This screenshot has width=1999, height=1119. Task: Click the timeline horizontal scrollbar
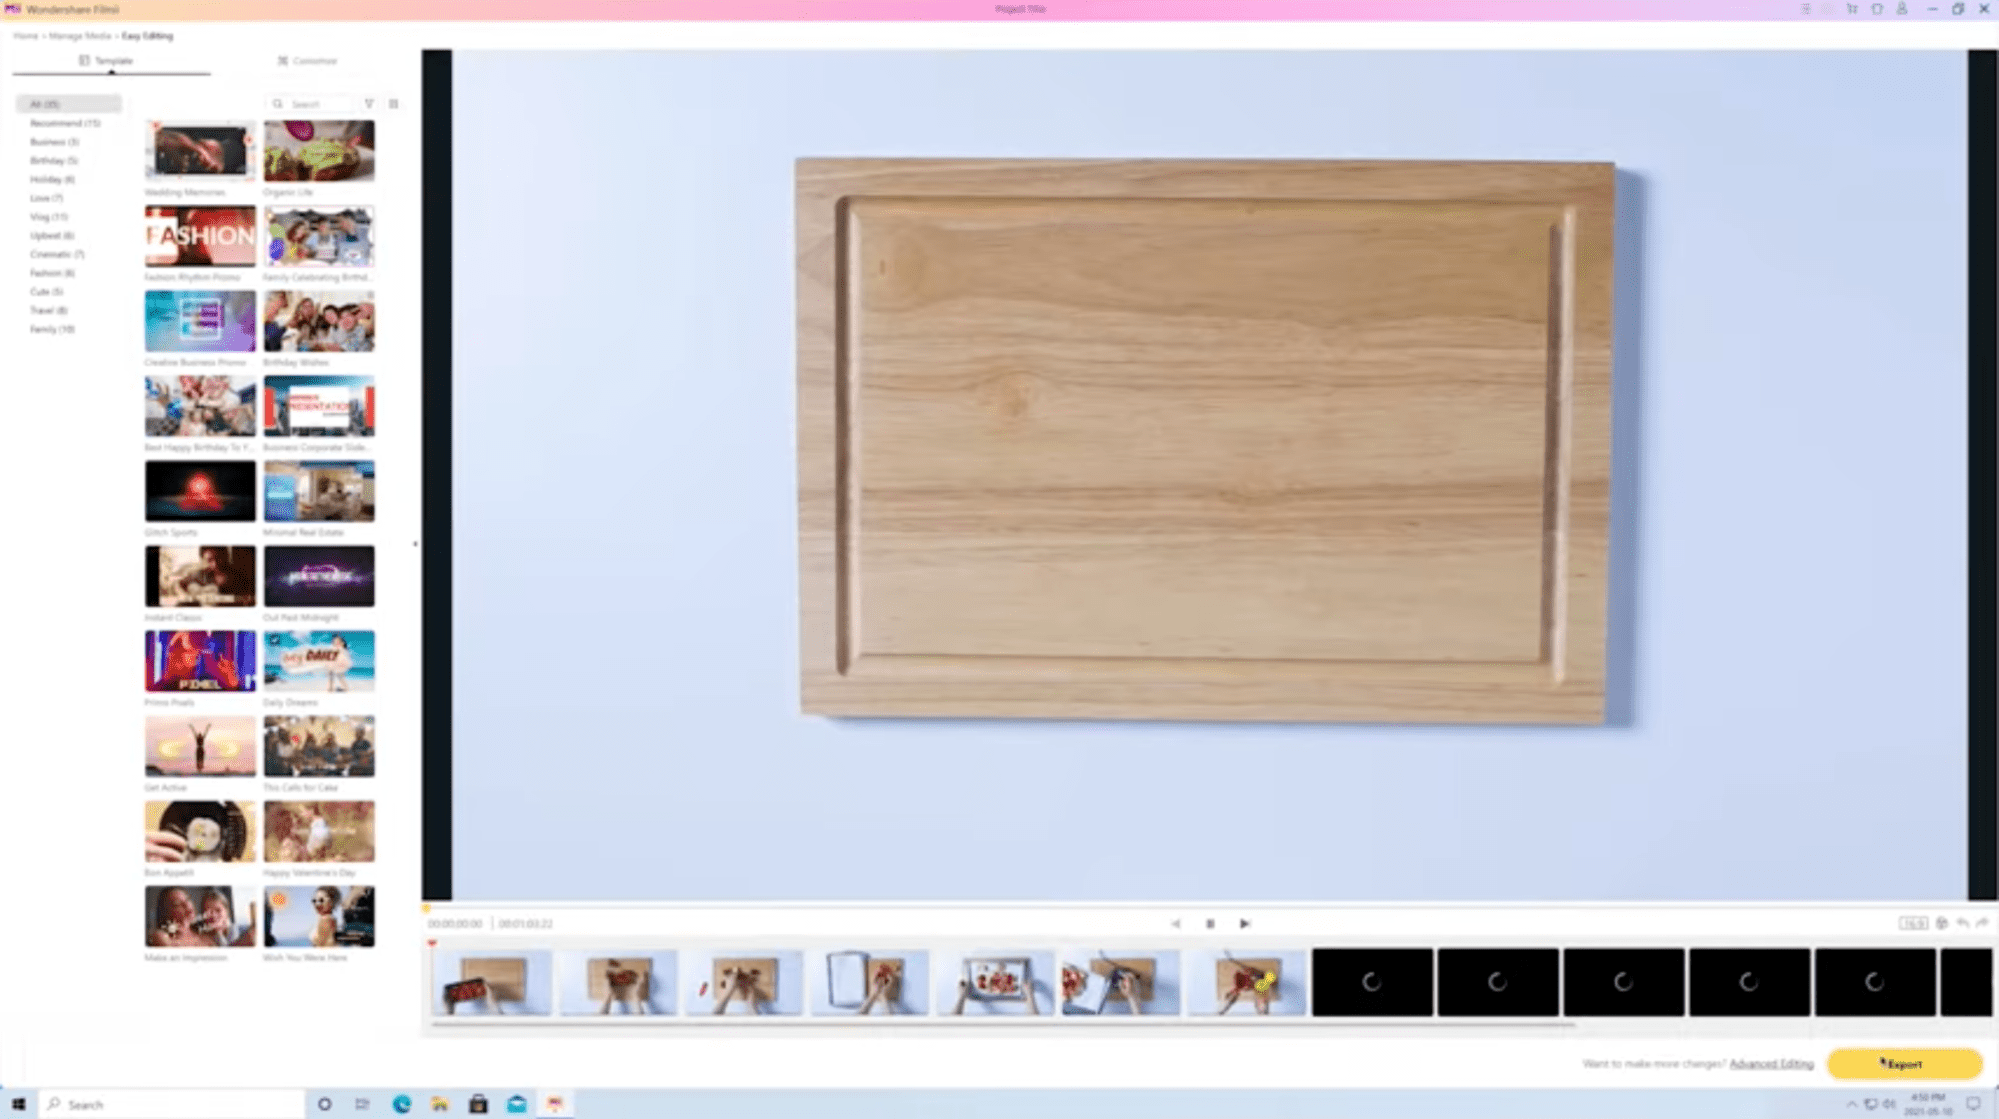(x=1002, y=1025)
